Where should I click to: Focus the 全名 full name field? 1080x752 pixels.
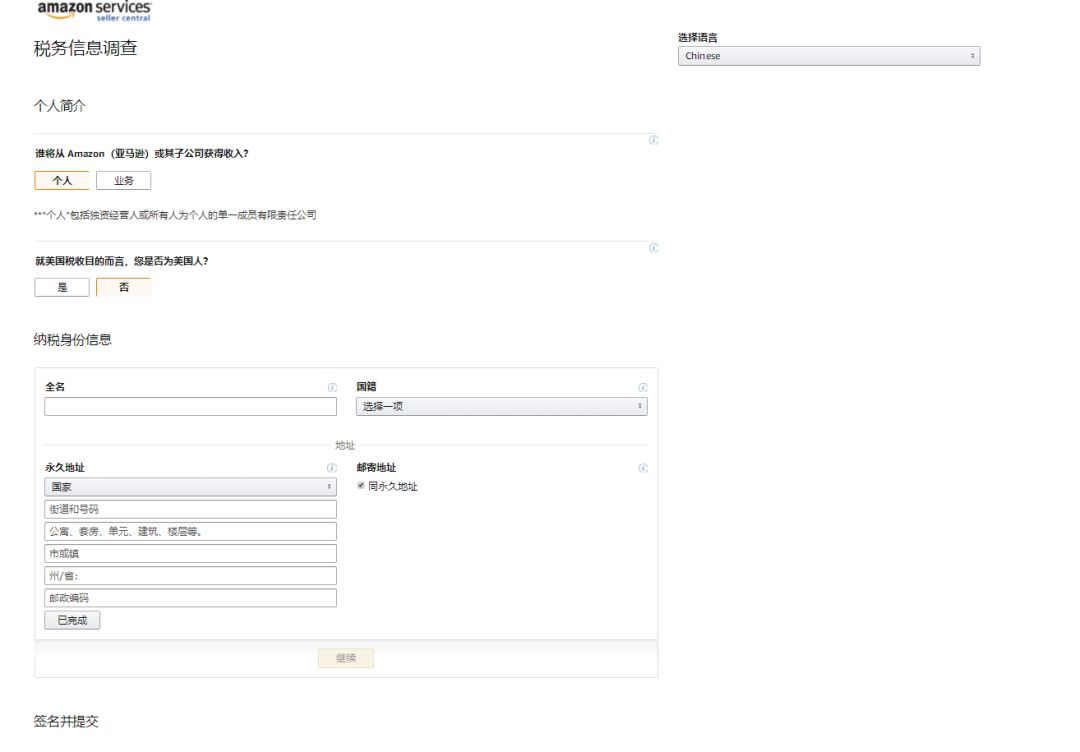tap(190, 406)
